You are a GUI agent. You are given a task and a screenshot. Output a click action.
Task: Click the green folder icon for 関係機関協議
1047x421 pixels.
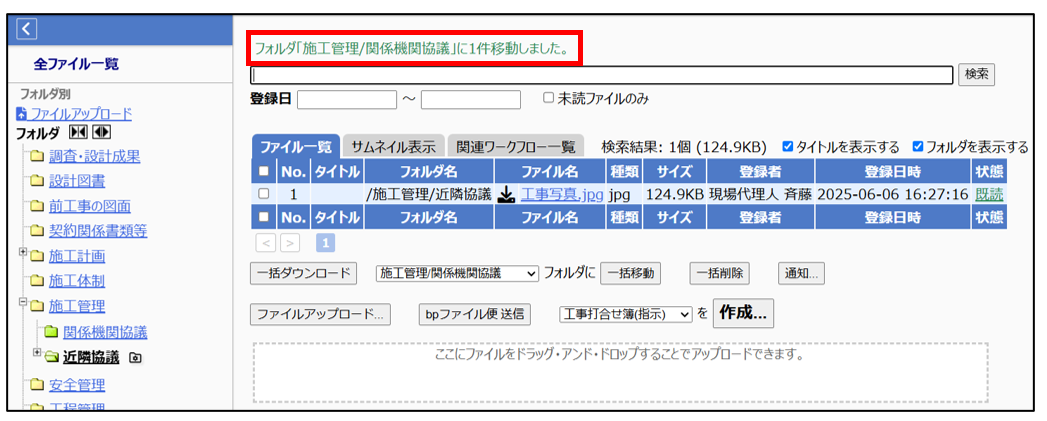[50, 332]
